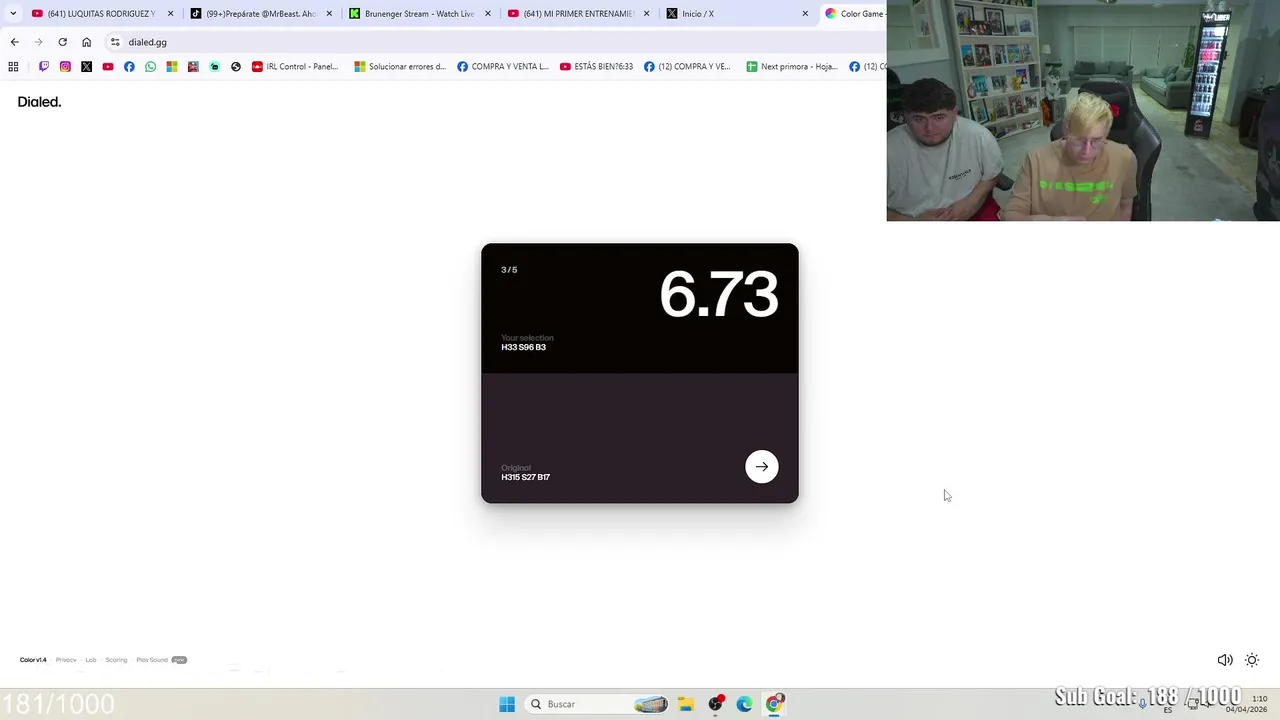Screen dimensions: 1280x720
Task: Open the Twitch bookmark icon
Action: pyautogui.click(x=44, y=67)
